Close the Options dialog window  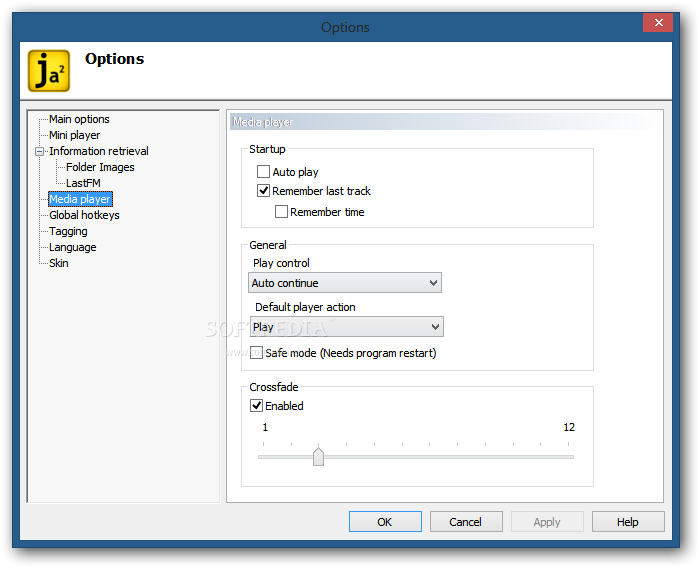tap(658, 23)
